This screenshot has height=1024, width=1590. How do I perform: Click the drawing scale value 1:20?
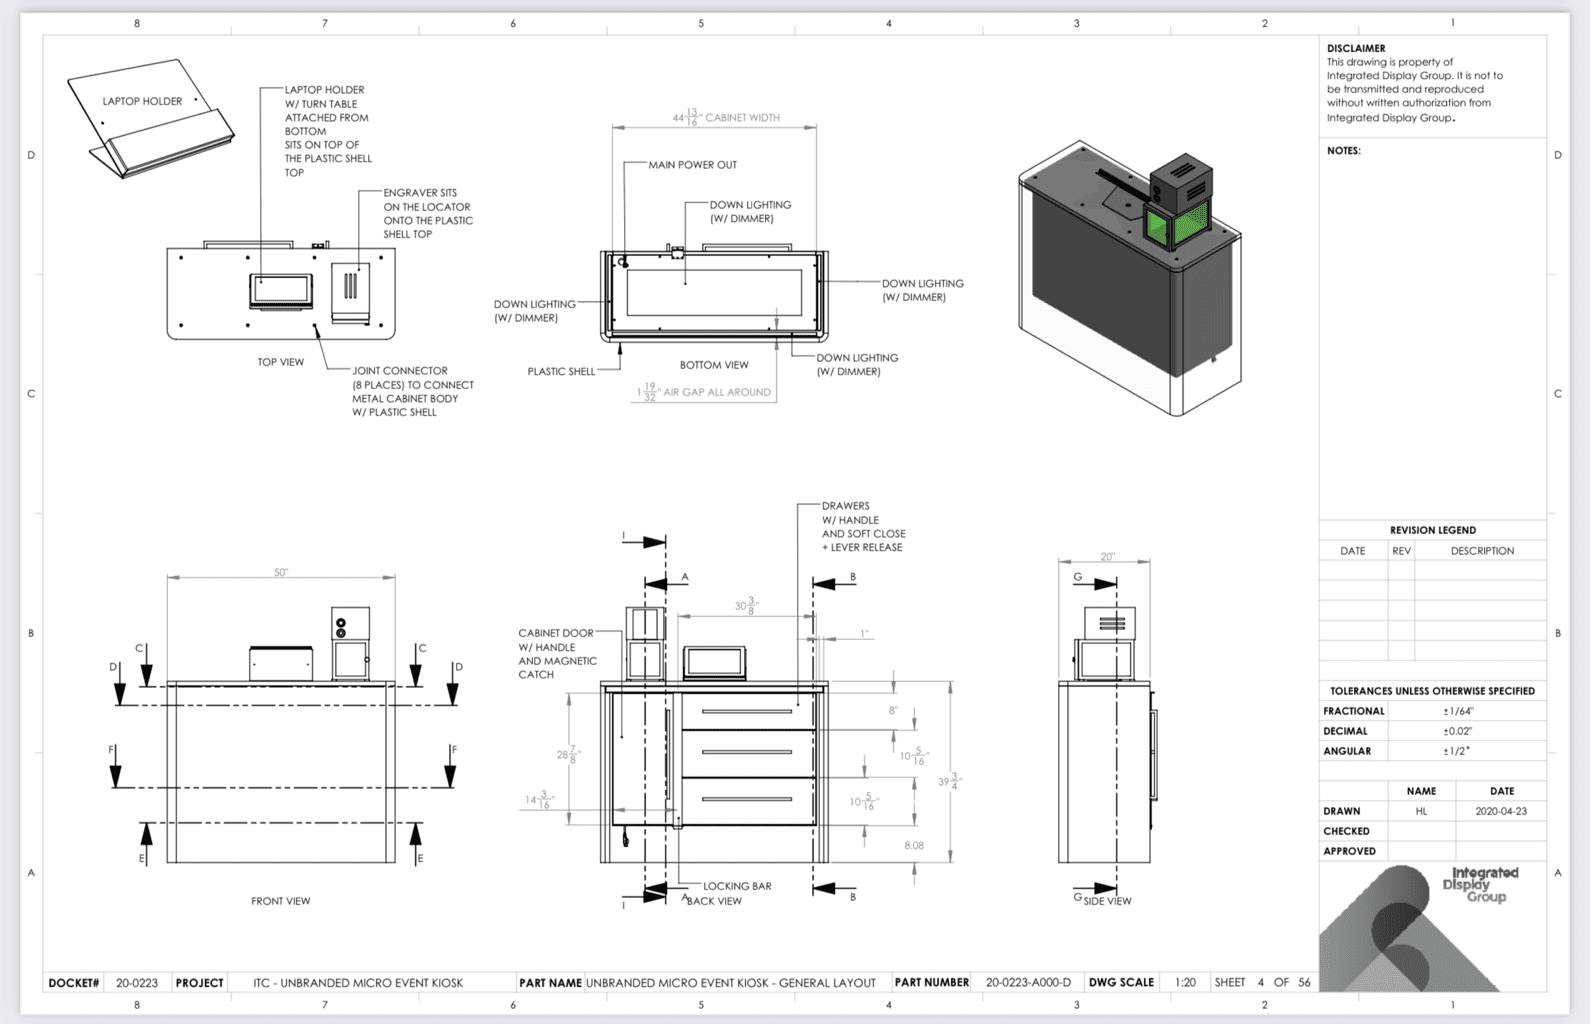[1185, 983]
